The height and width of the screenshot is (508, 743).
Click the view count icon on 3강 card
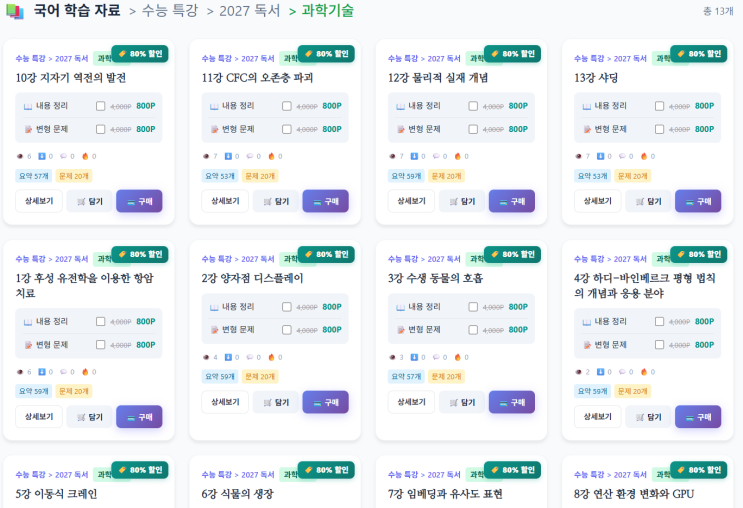point(391,357)
